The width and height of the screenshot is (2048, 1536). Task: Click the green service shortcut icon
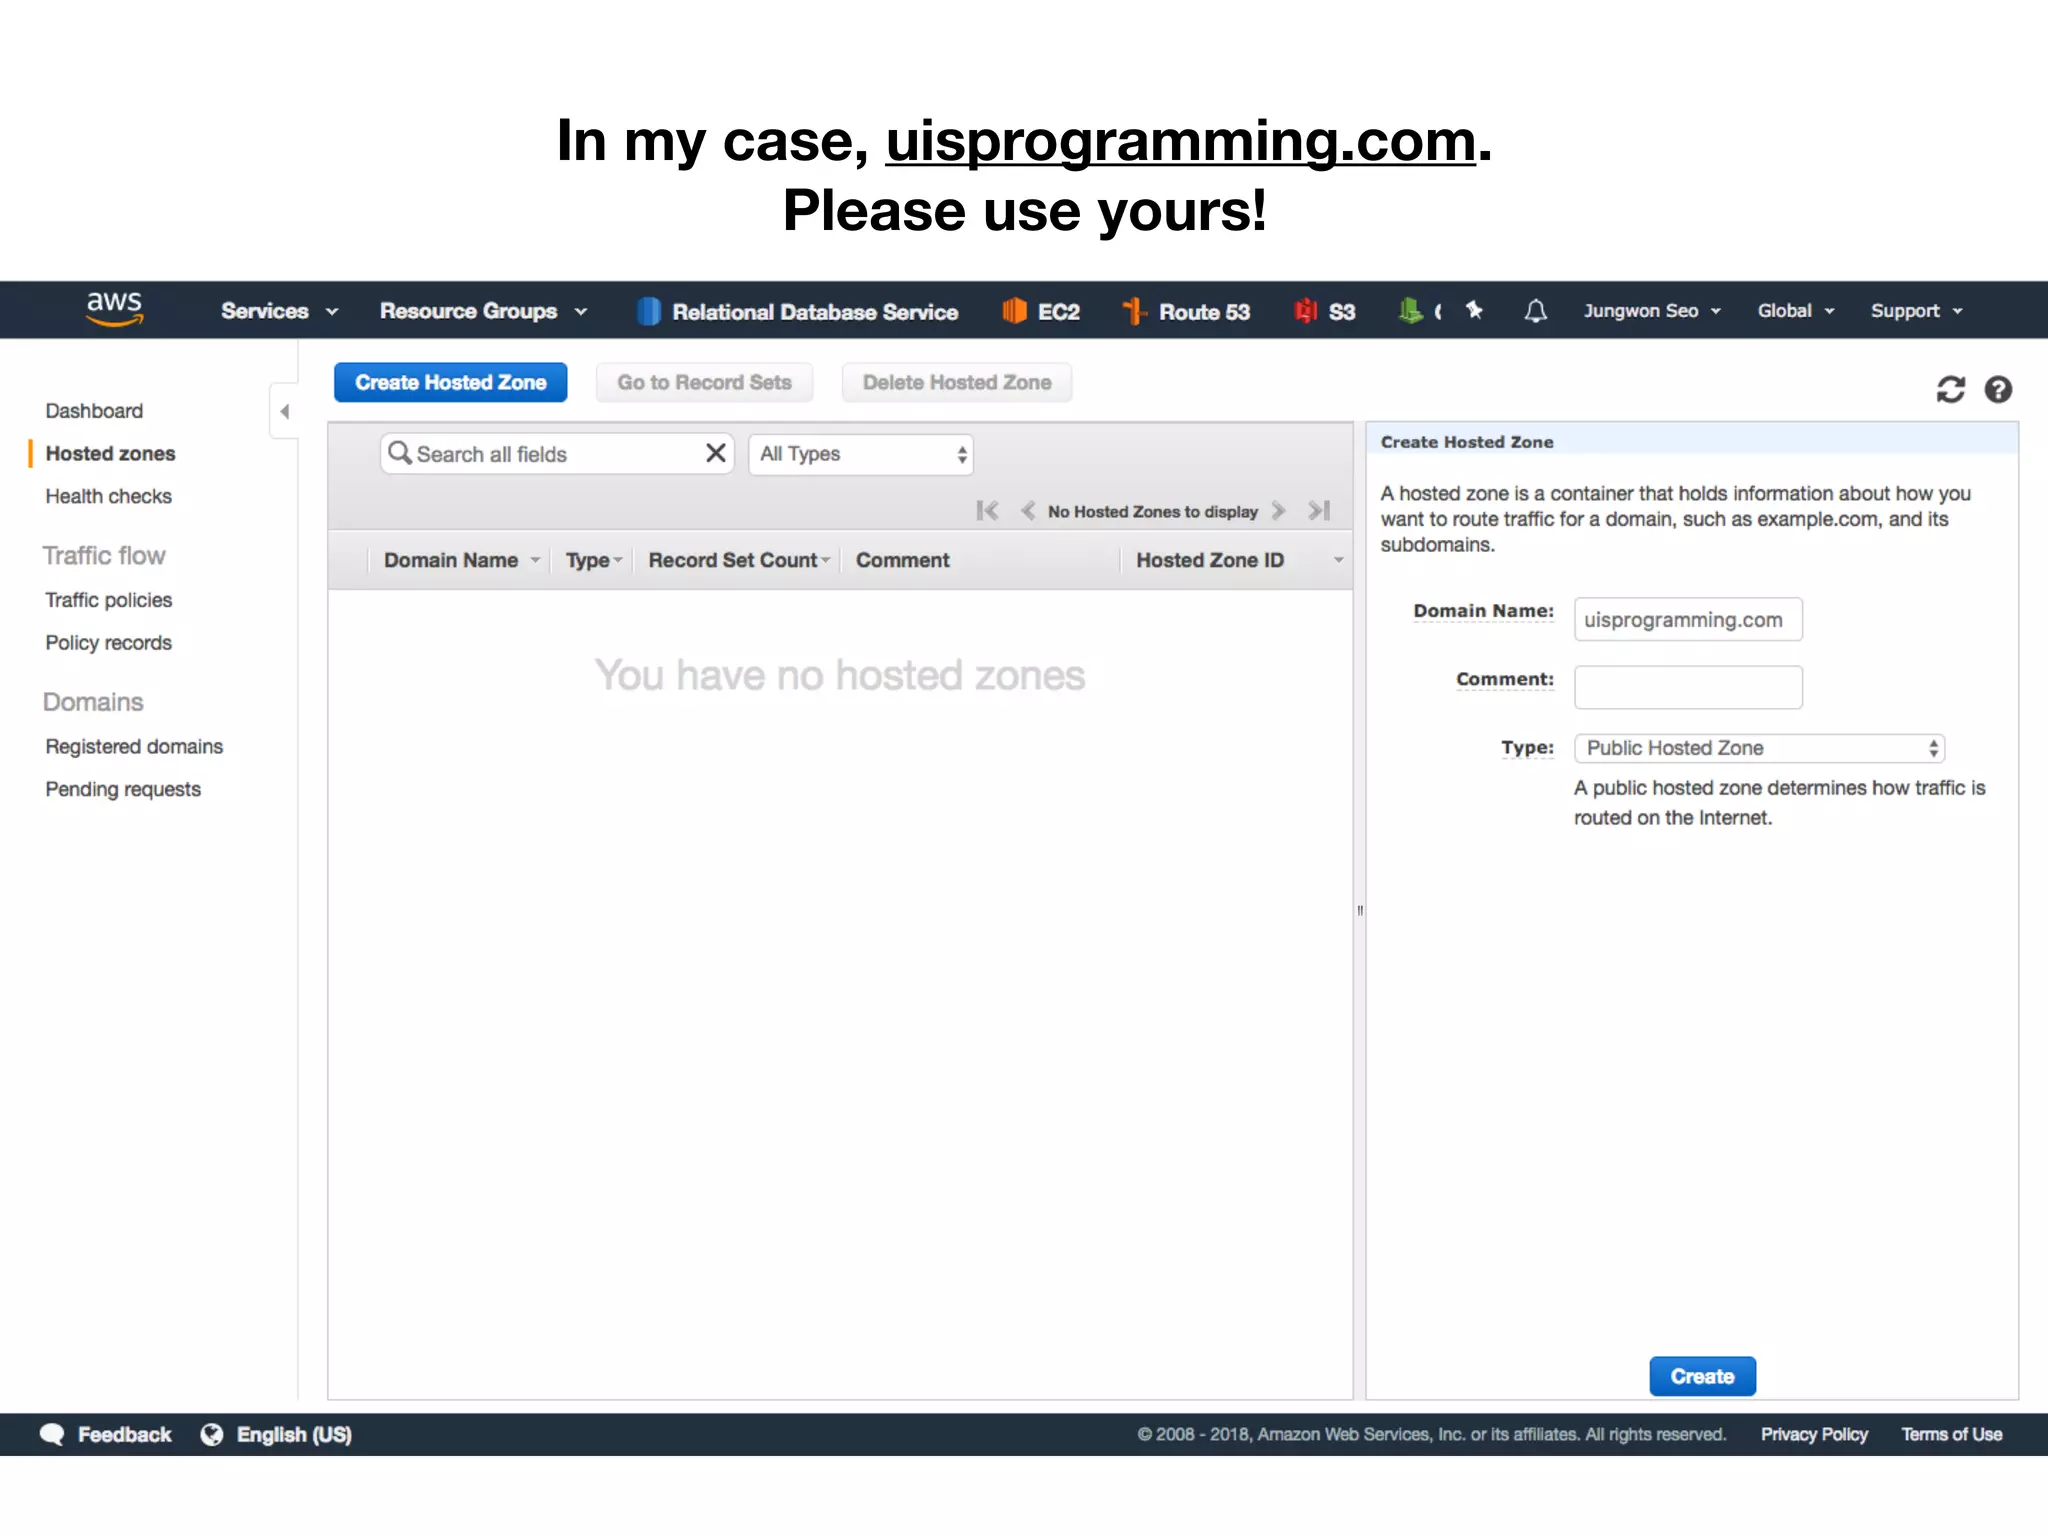(x=1410, y=311)
